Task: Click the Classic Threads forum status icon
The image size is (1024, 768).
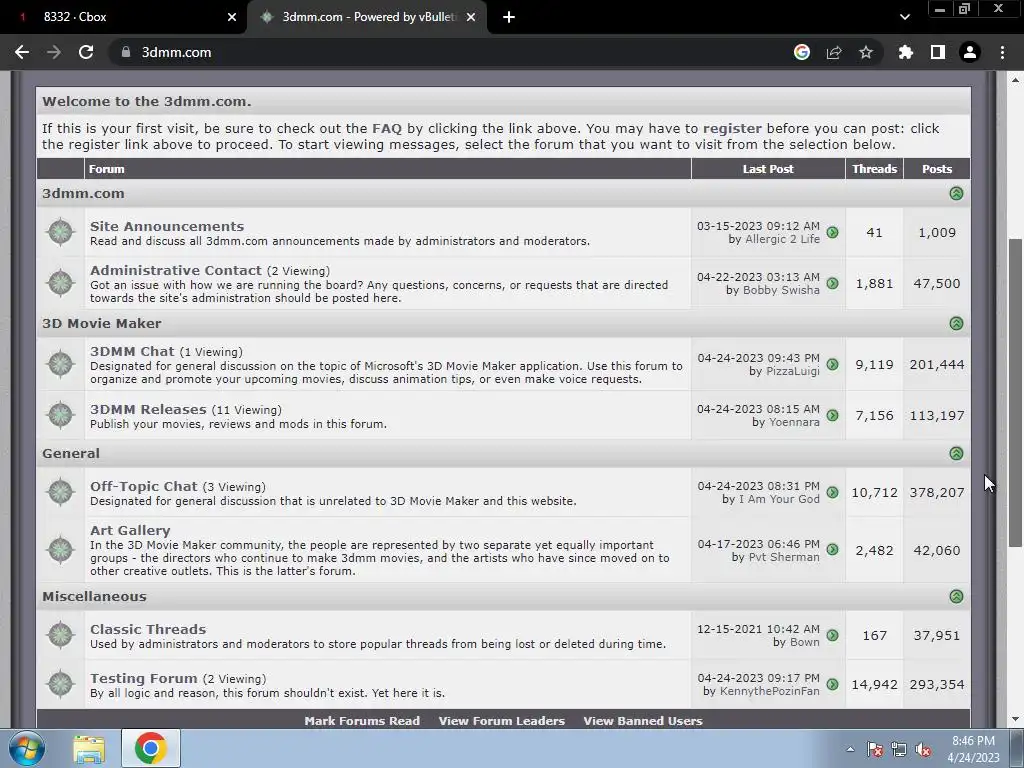Action: pos(60,635)
